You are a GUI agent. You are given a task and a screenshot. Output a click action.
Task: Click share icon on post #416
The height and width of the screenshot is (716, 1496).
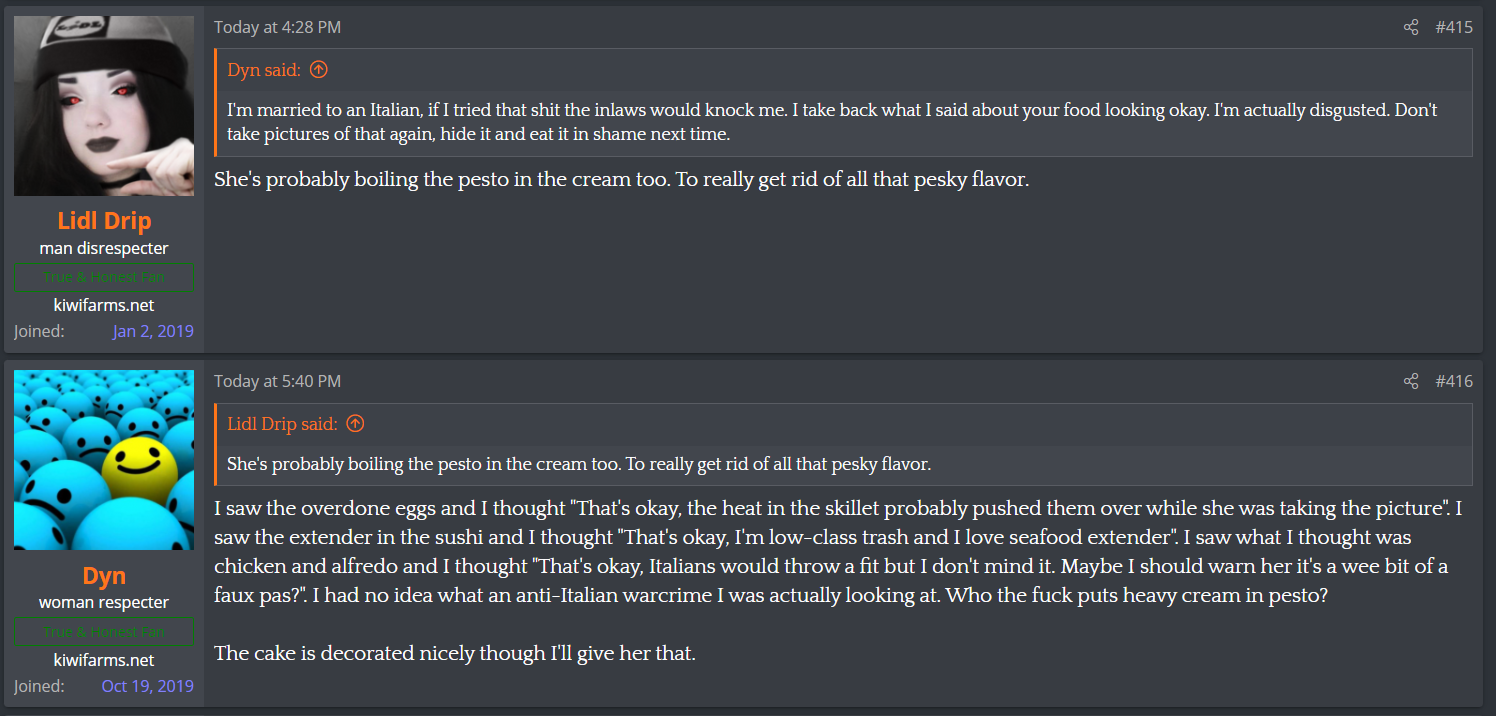pyautogui.click(x=1410, y=381)
